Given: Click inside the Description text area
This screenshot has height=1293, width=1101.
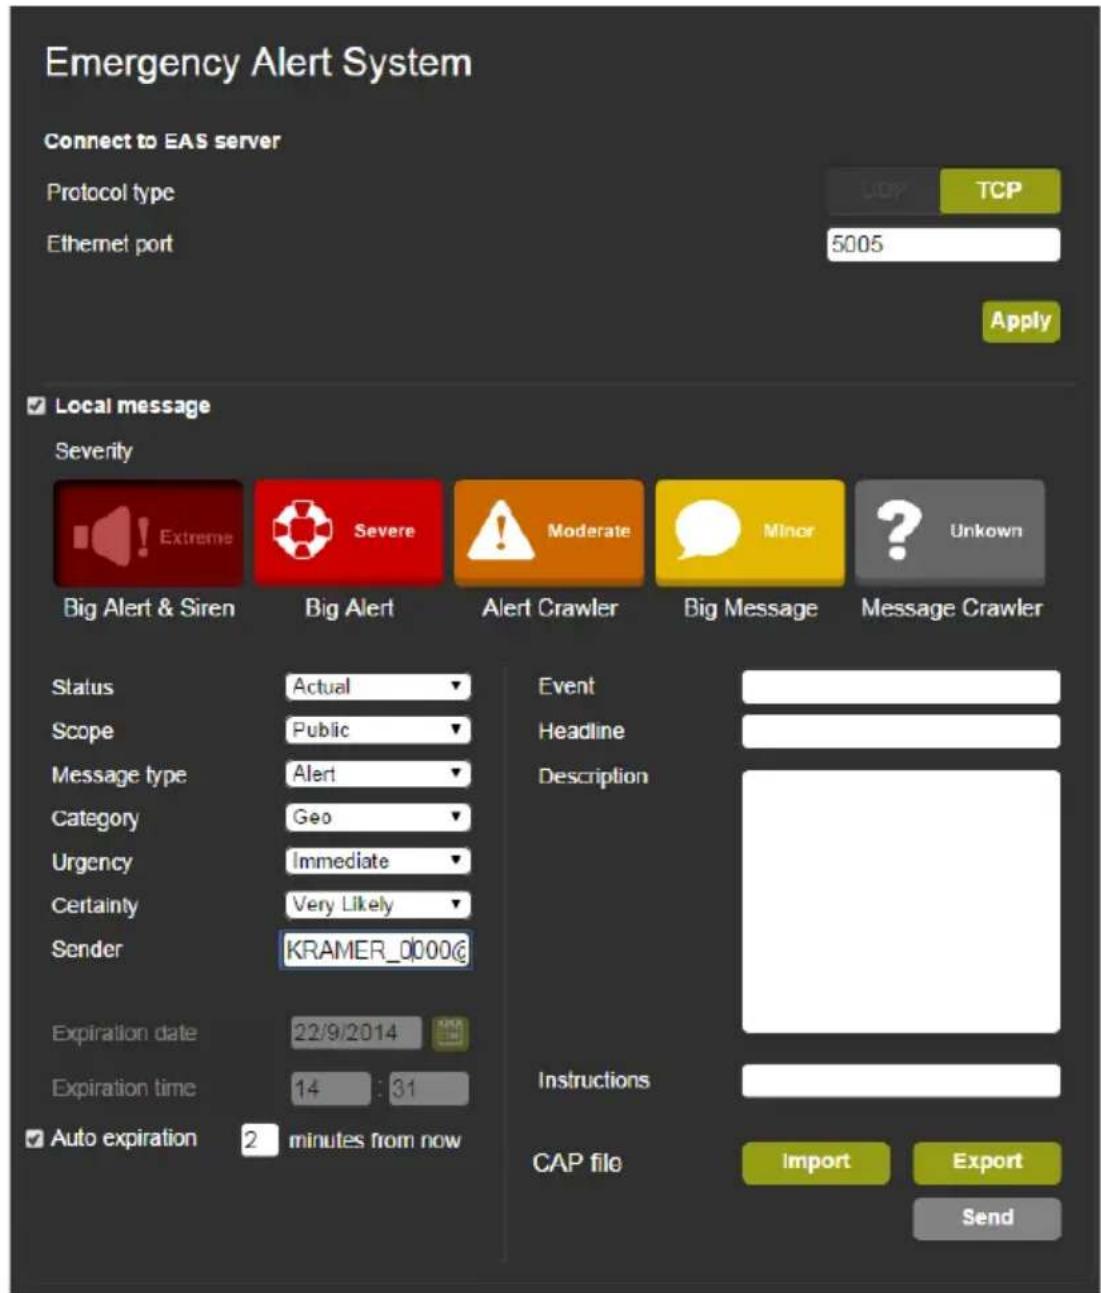Looking at the screenshot, I should tap(900, 901).
